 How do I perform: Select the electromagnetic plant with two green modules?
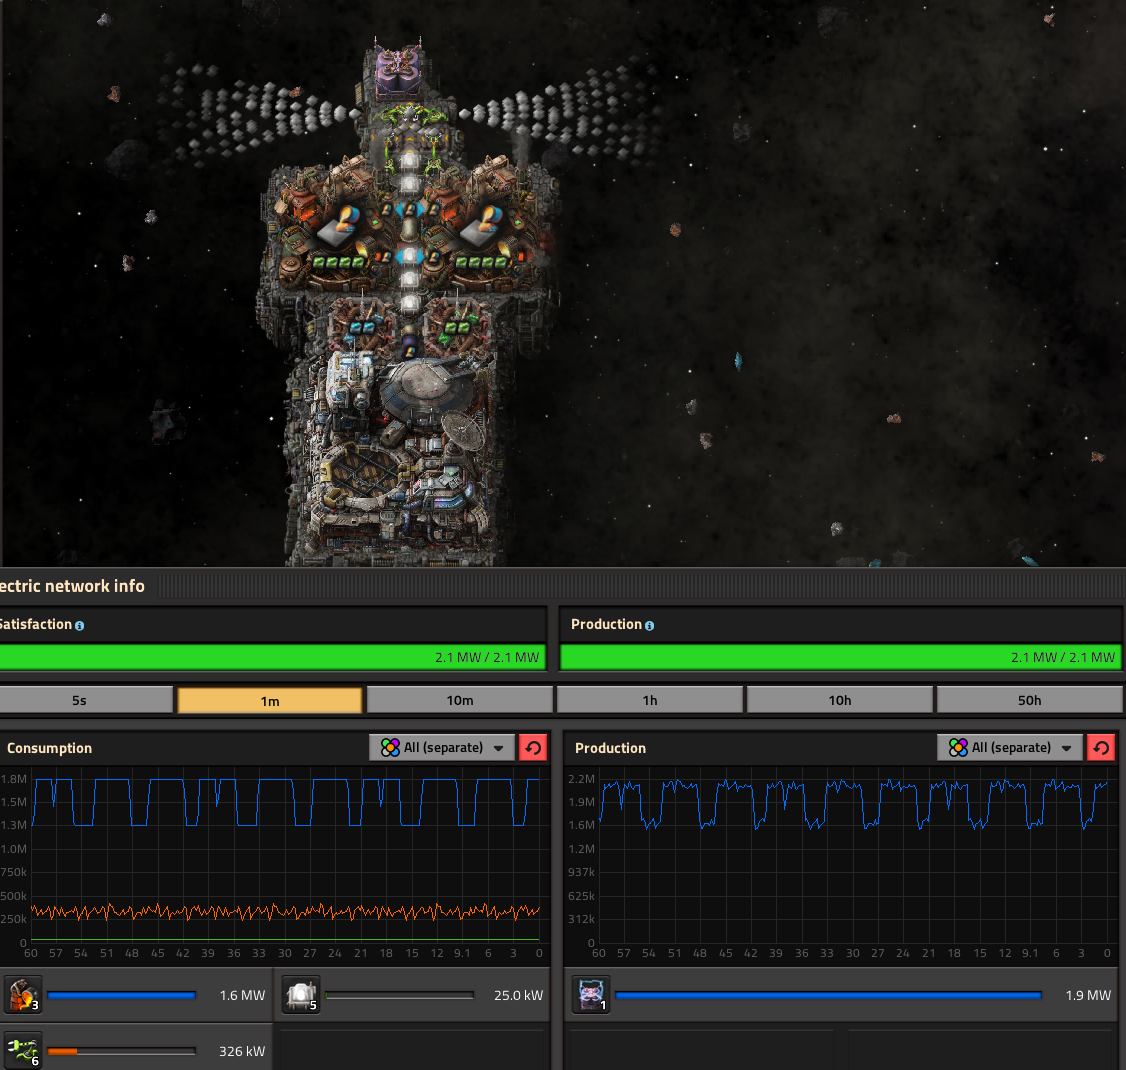(457, 325)
